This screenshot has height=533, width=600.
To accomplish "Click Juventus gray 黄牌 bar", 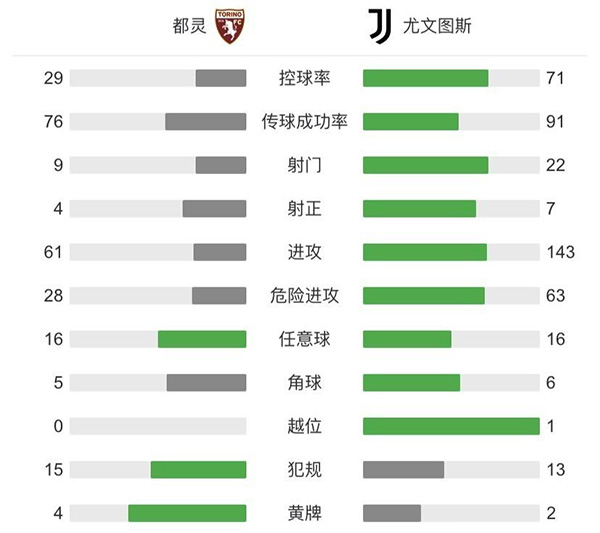I will (392, 513).
